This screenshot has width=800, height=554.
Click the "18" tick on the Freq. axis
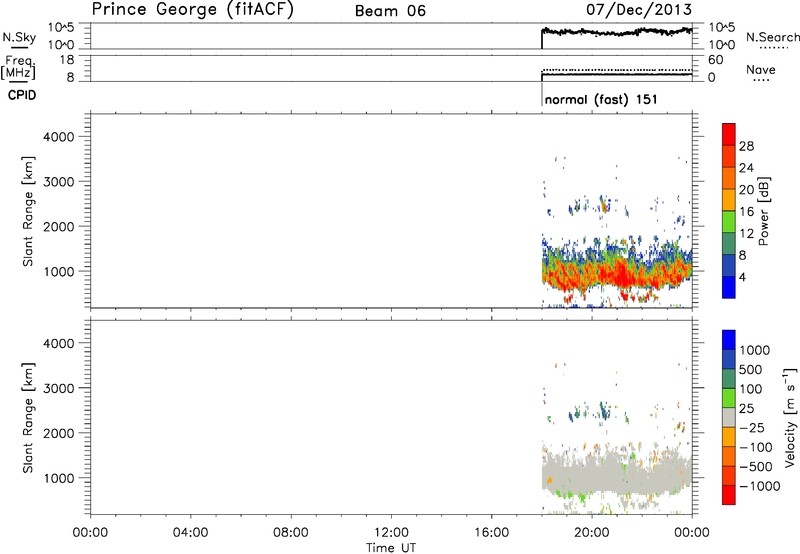coord(67,60)
